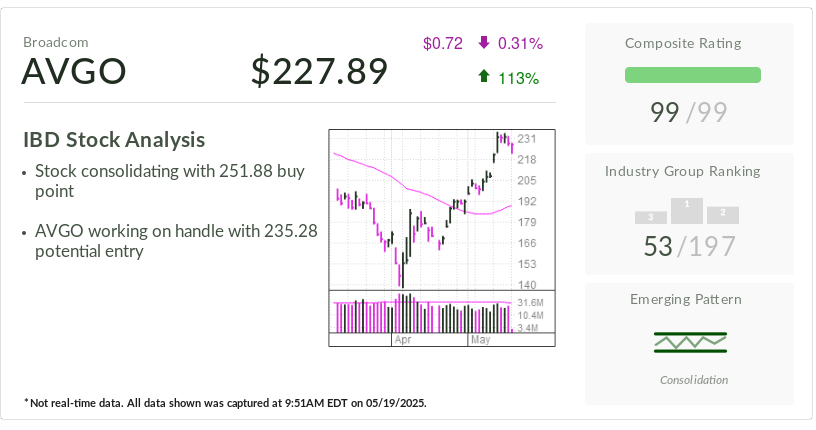Click the 235.28 potential entry bullet text
This screenshot has height=430, width=816.
point(176,241)
